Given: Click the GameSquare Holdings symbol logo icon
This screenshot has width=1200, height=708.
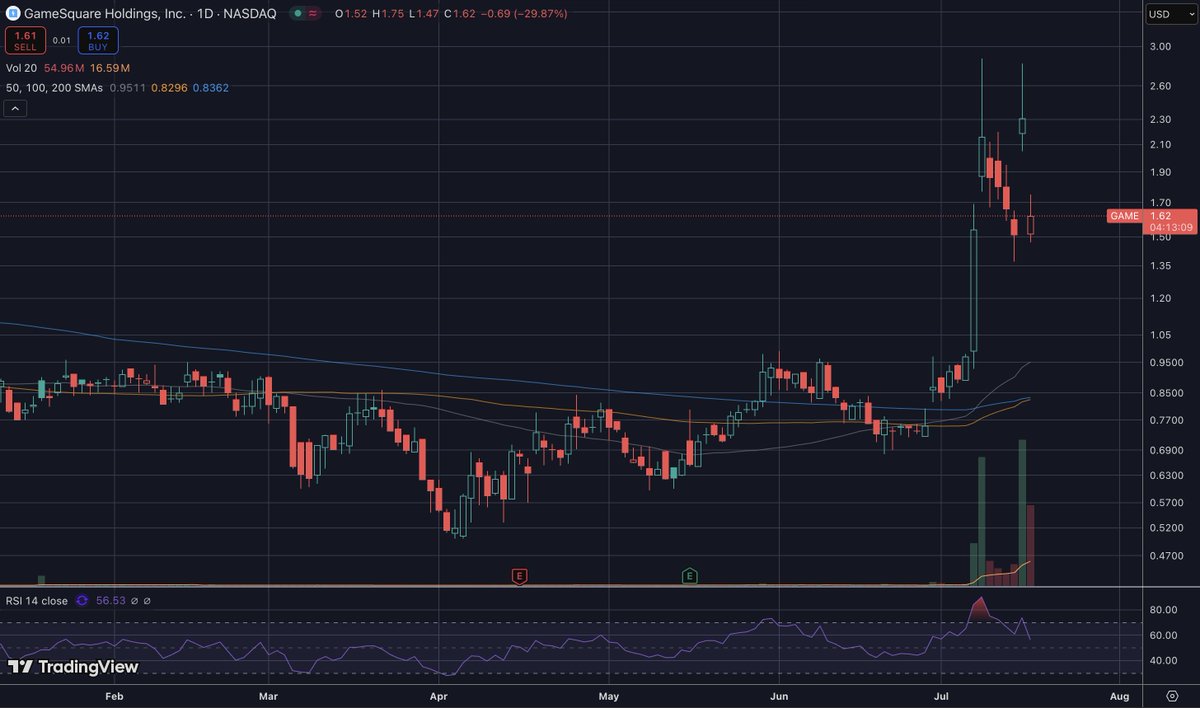Looking at the screenshot, I should (13, 14).
